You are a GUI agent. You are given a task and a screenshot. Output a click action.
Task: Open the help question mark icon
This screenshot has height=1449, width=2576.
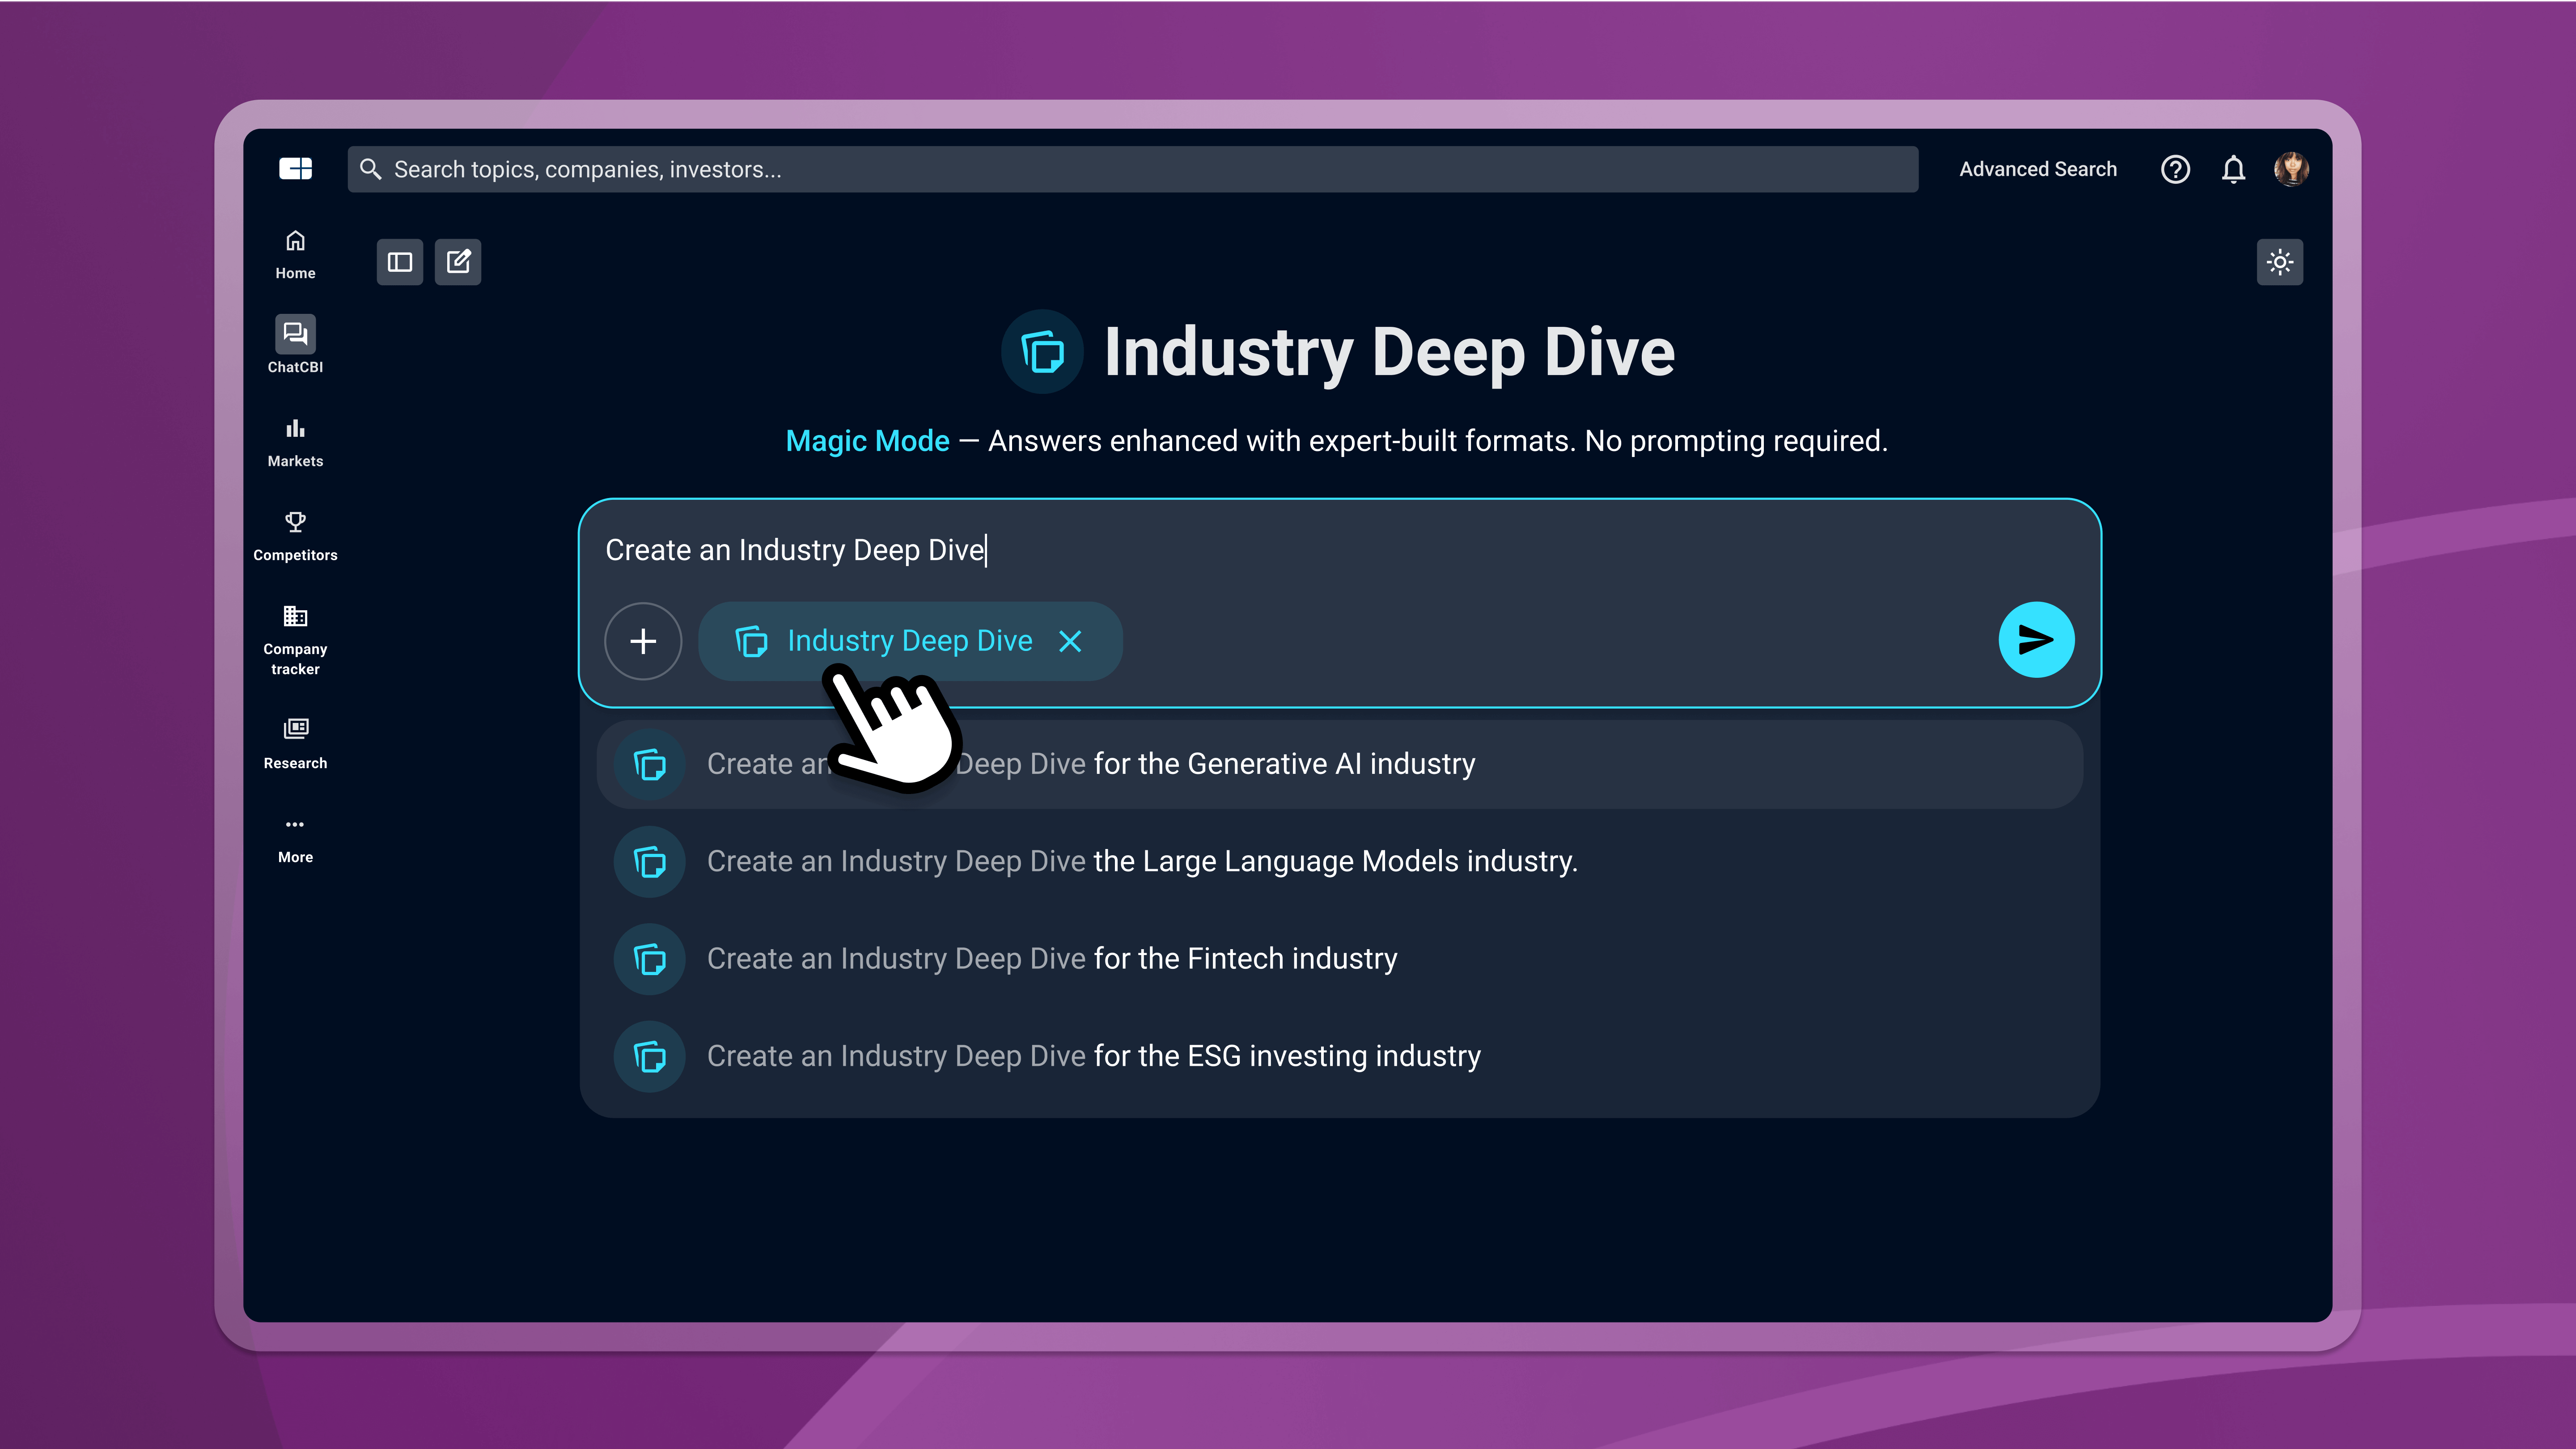click(2175, 169)
